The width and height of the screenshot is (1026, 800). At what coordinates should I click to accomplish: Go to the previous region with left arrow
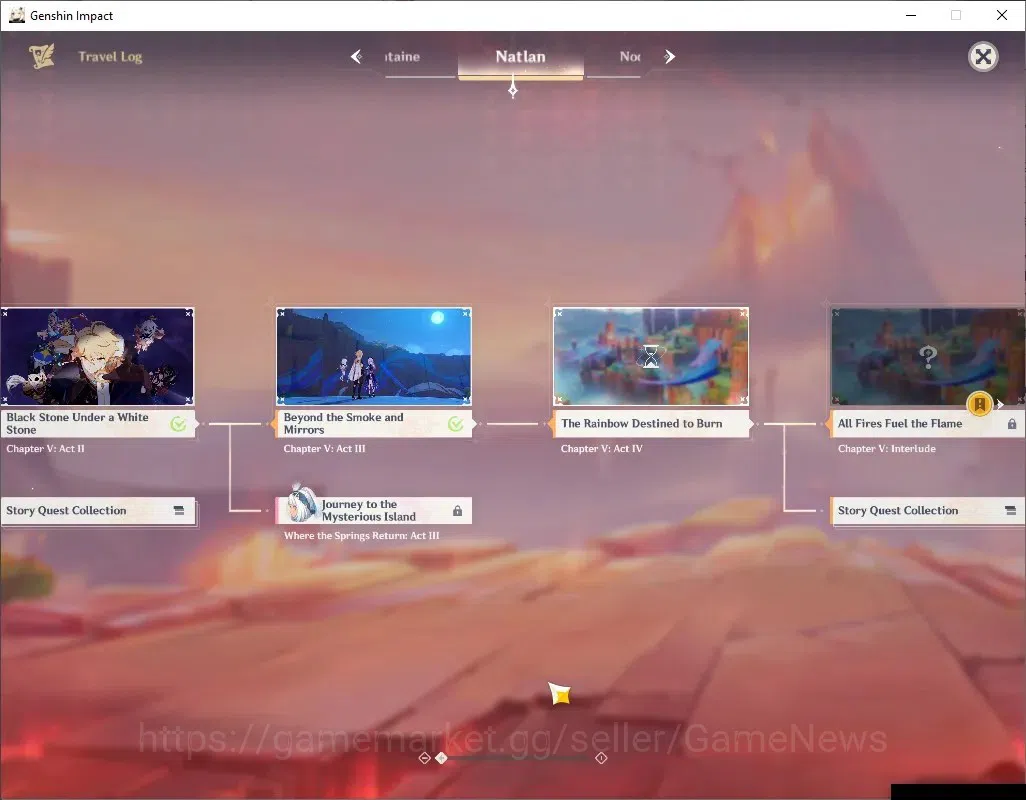tap(356, 57)
